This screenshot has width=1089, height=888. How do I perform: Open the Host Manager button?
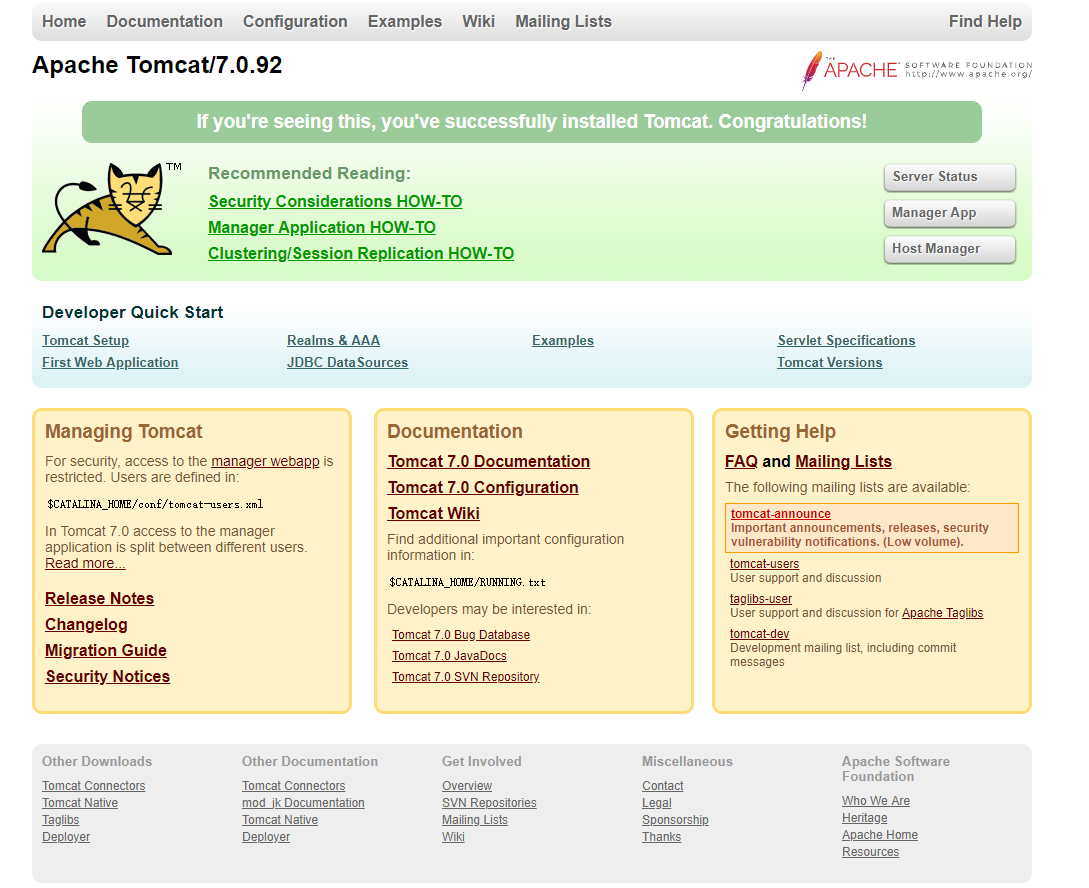point(949,249)
